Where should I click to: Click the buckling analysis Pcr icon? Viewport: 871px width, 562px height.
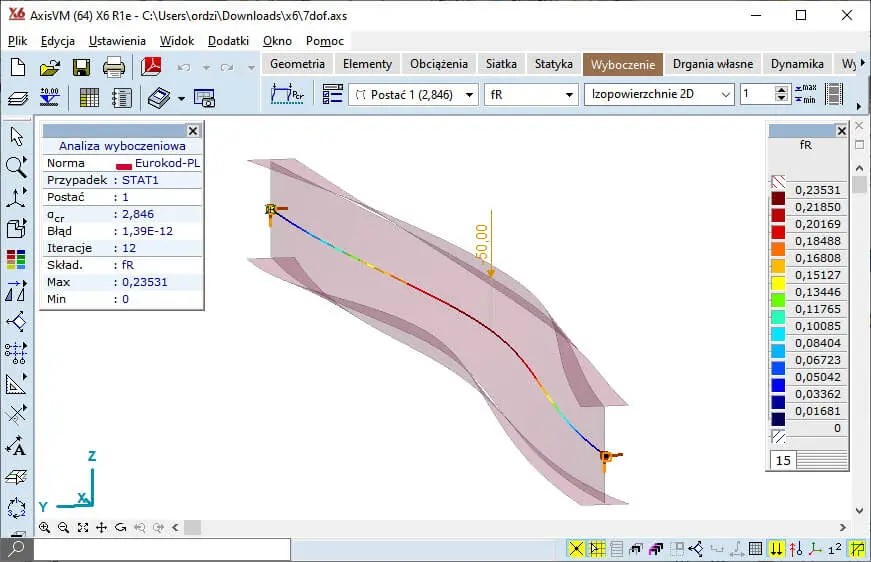pos(288,94)
